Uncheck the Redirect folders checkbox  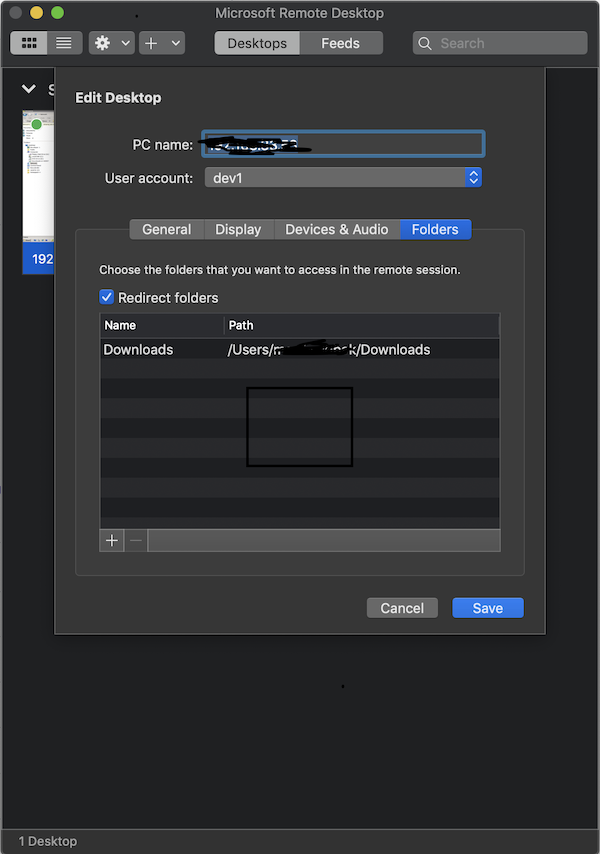[x=107, y=297]
